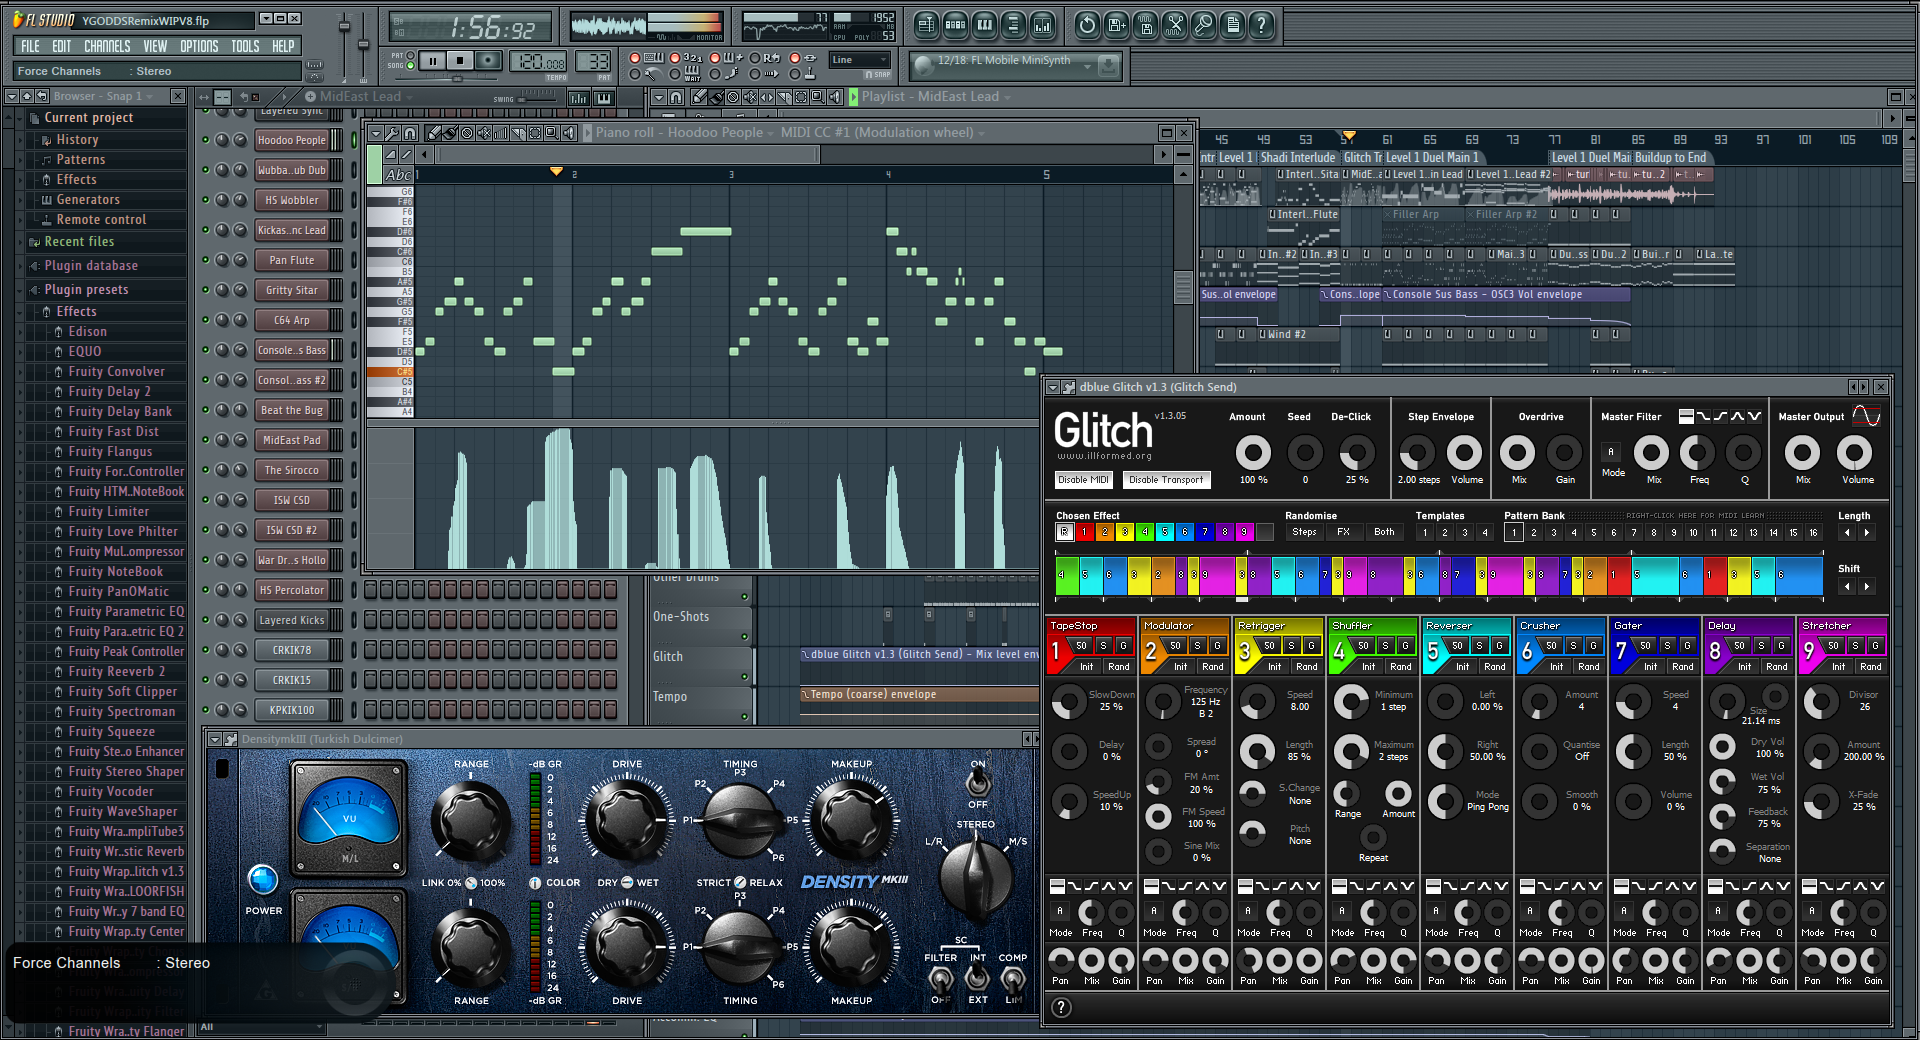Click the Disable Transport button in Glitch

[1166, 480]
